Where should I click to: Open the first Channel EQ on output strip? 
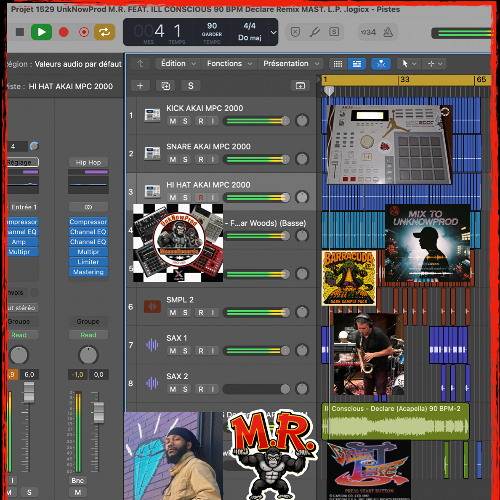88,232
